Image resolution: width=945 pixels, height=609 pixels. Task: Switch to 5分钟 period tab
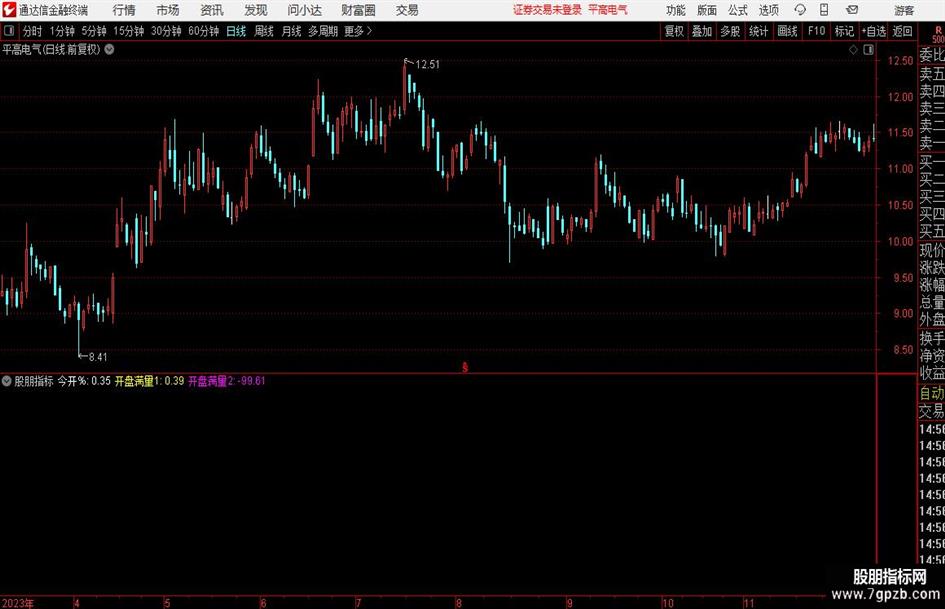[93, 31]
